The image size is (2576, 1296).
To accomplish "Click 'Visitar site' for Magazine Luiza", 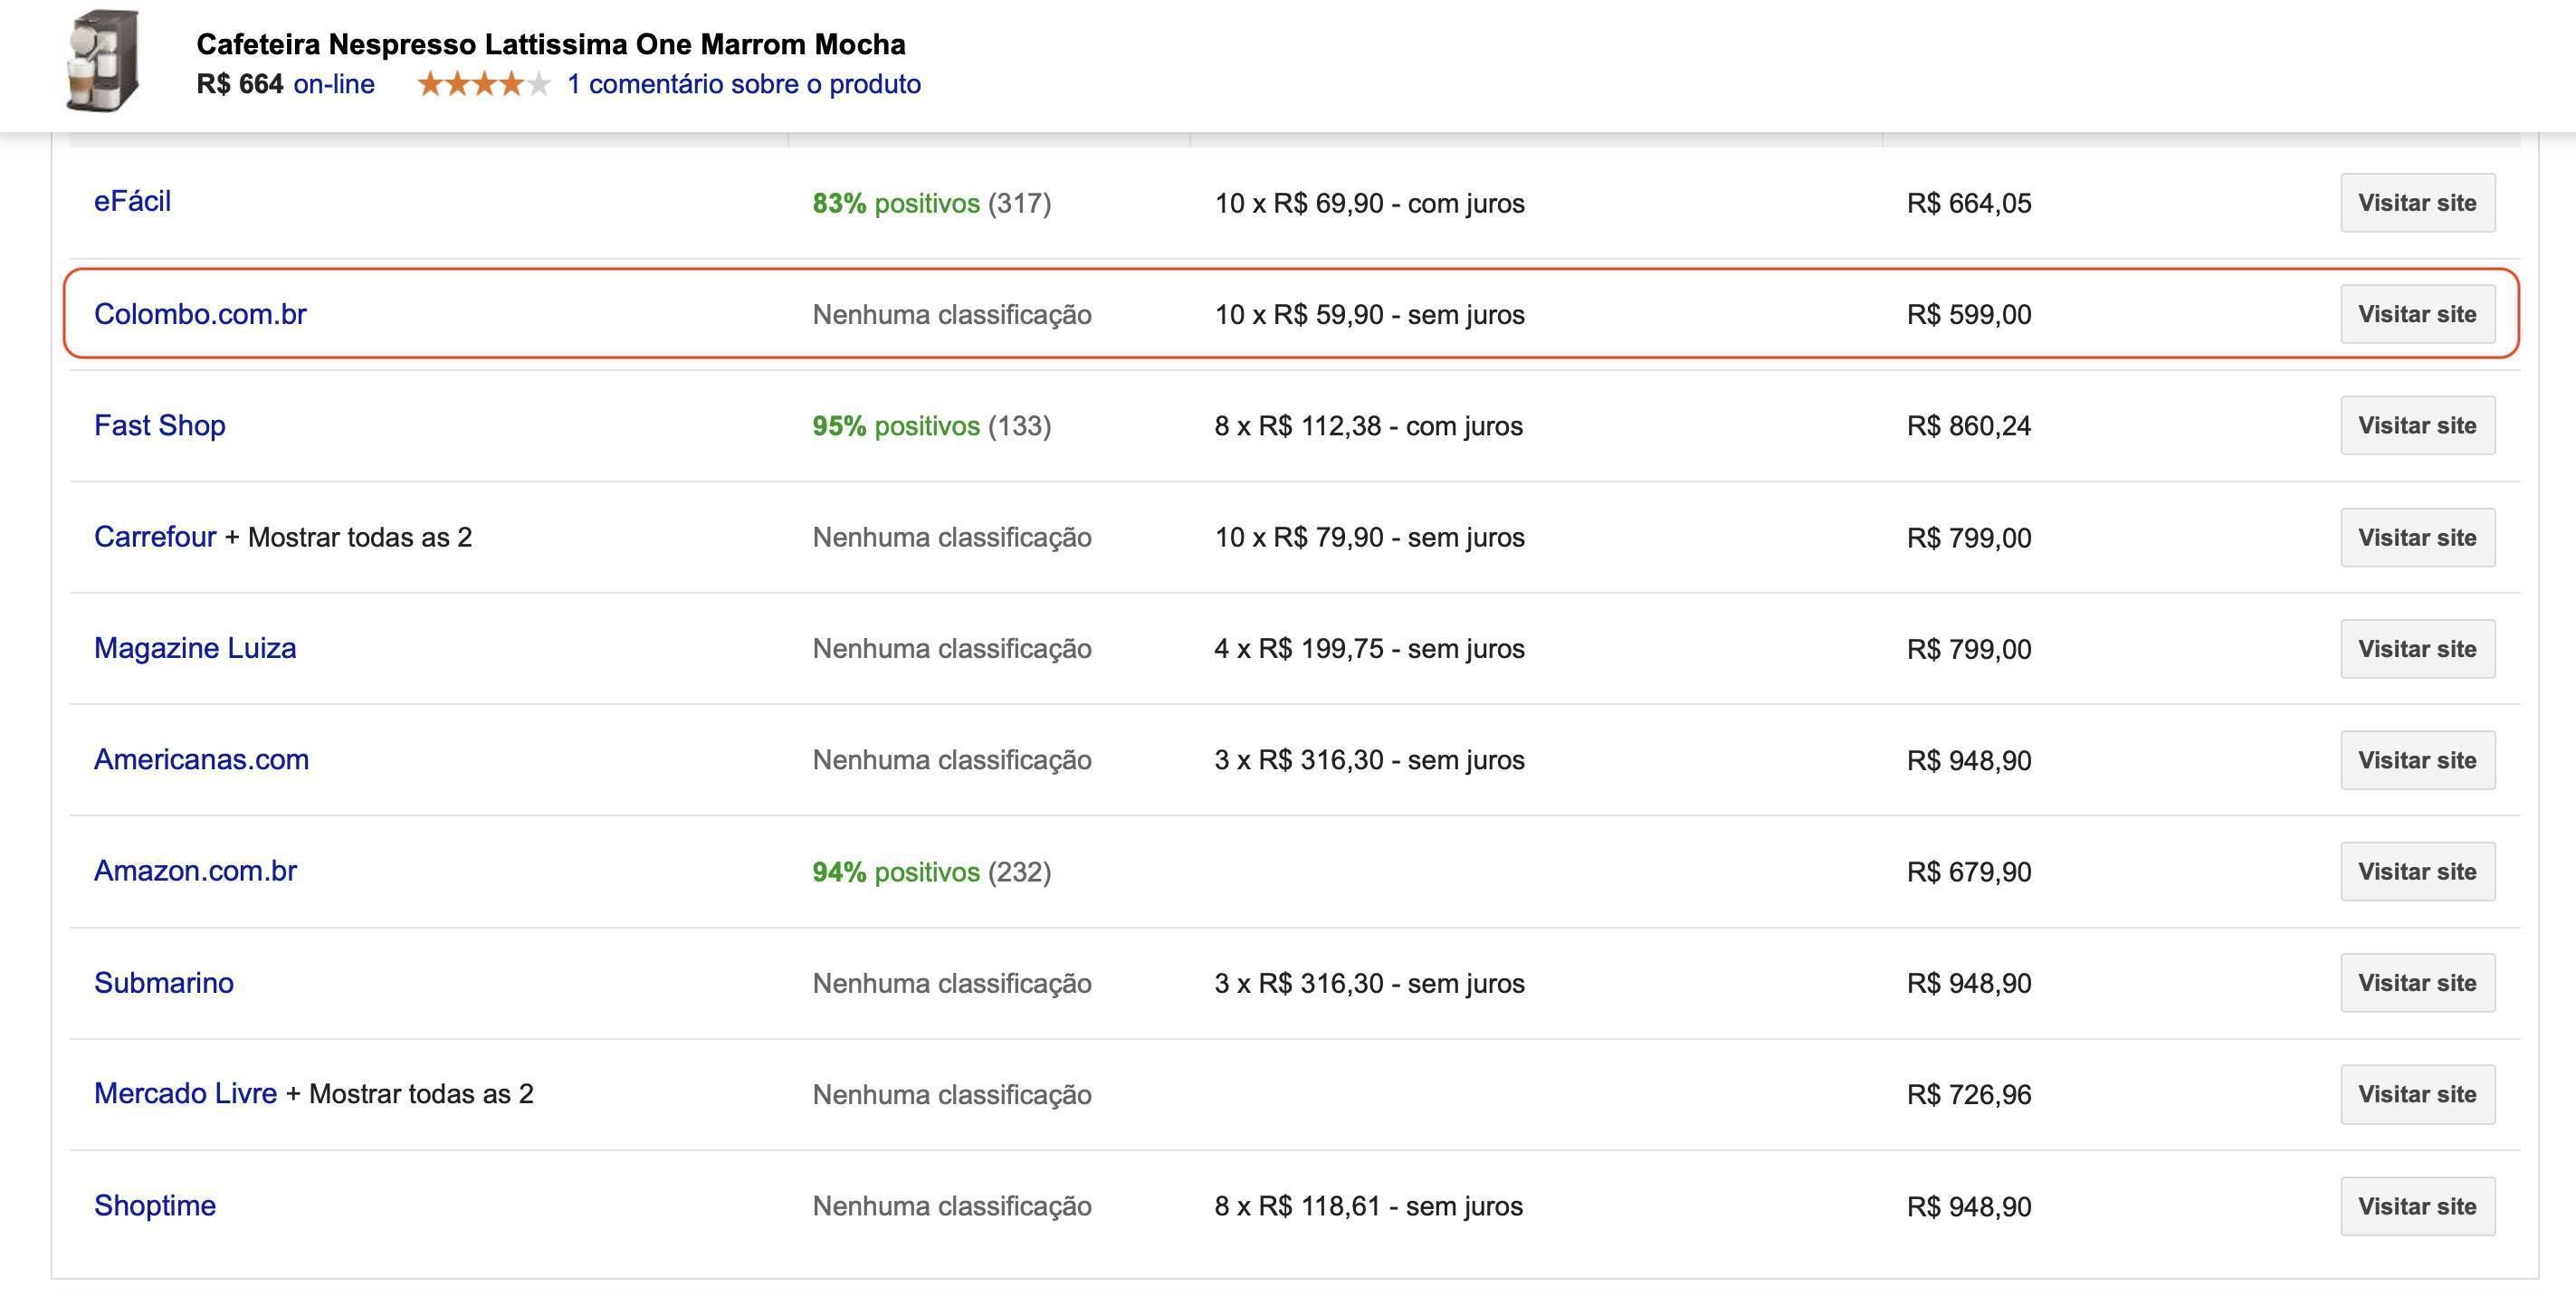I will 2417,649.
